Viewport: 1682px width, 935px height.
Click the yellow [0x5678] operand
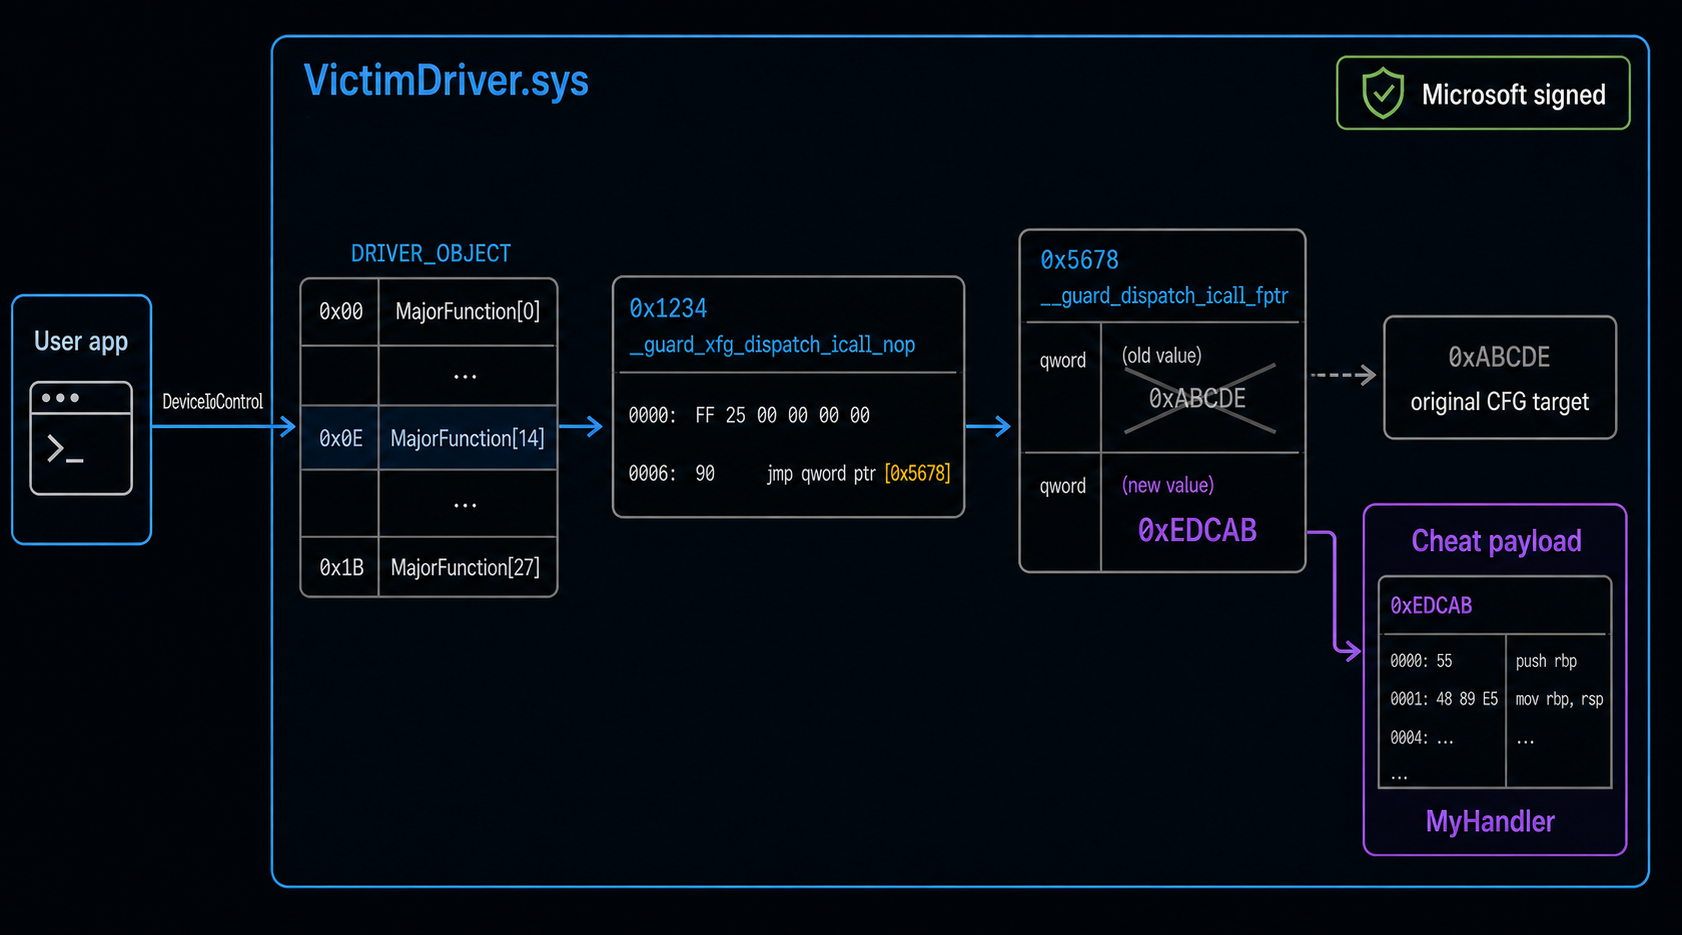[917, 473]
